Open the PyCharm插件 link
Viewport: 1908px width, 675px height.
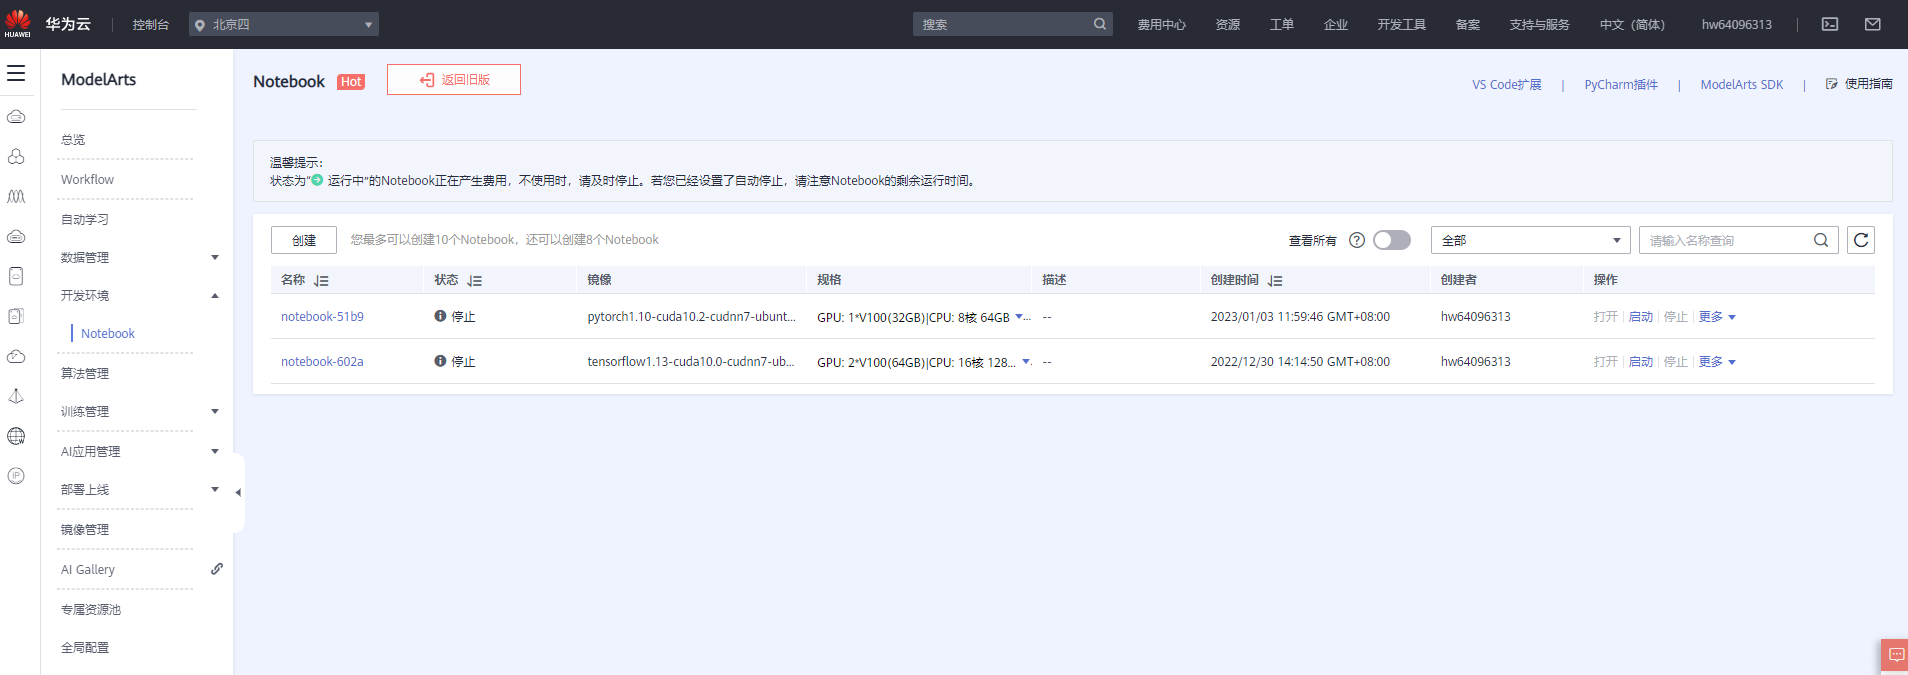pyautogui.click(x=1621, y=85)
